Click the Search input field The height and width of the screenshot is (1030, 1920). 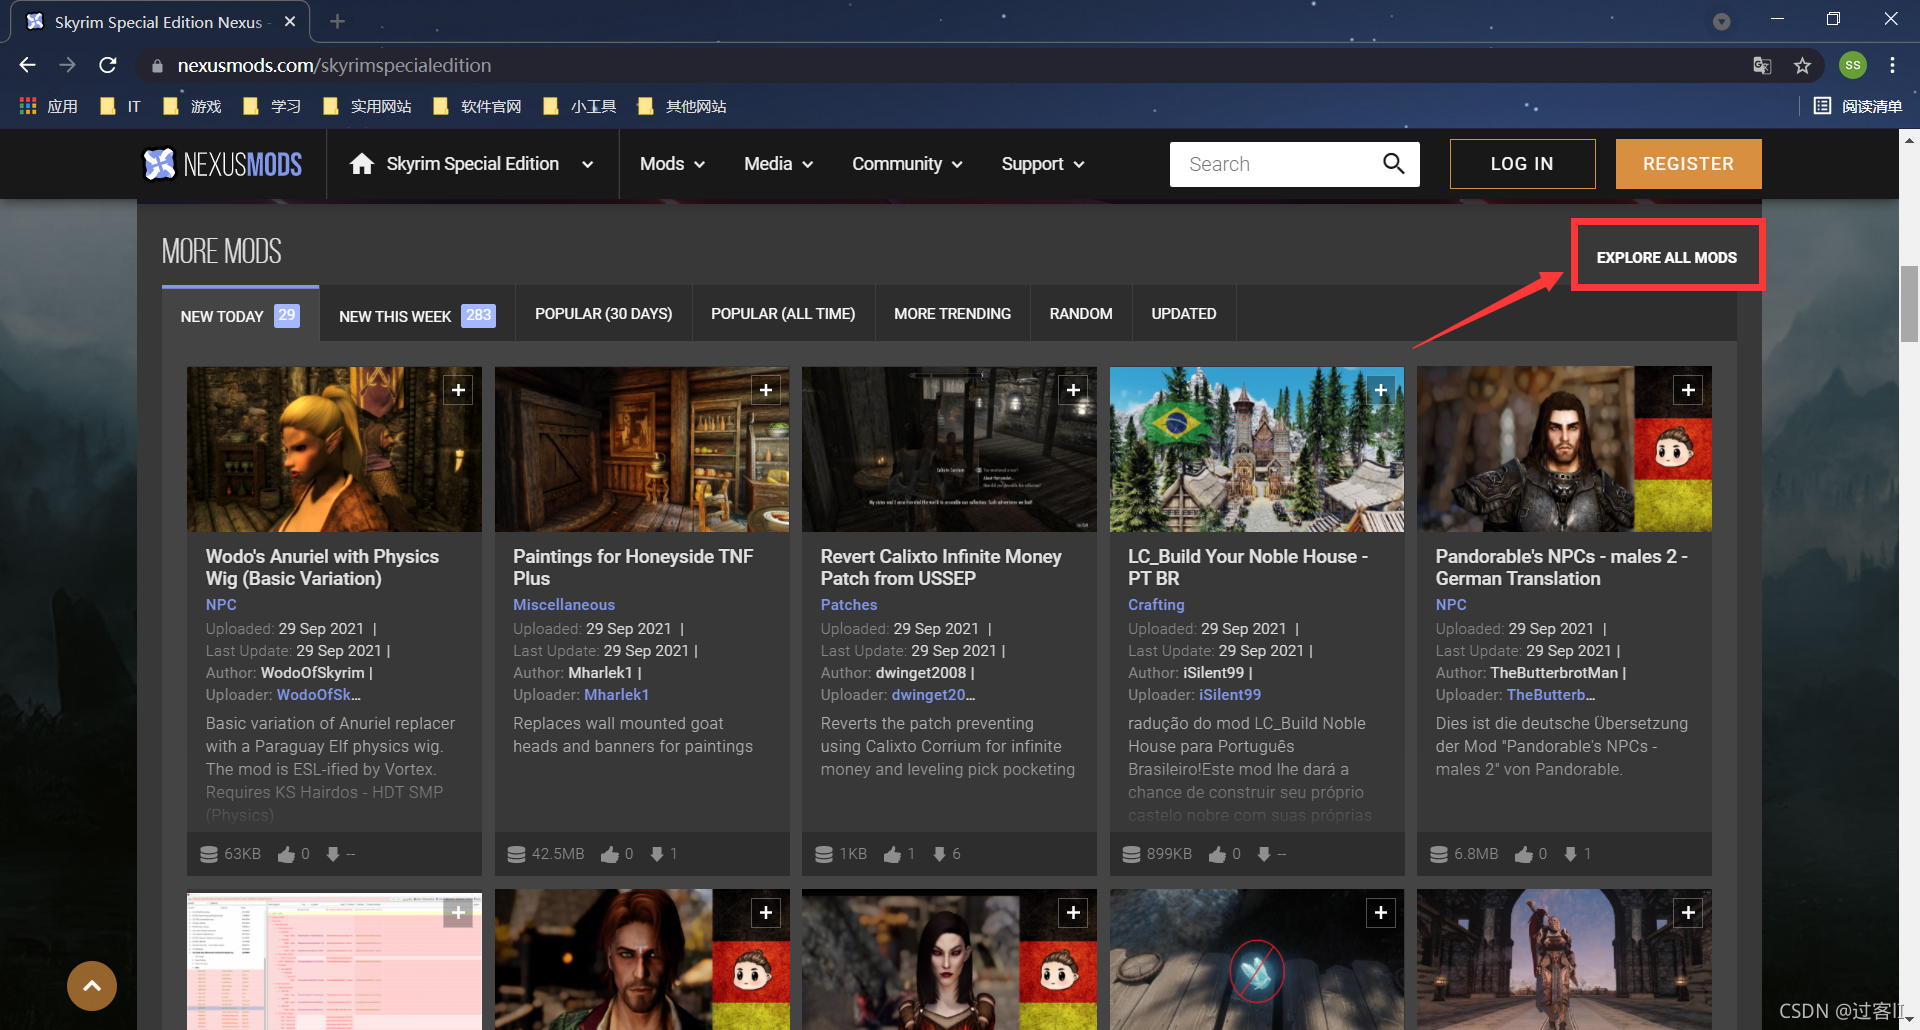pyautogui.click(x=1275, y=164)
